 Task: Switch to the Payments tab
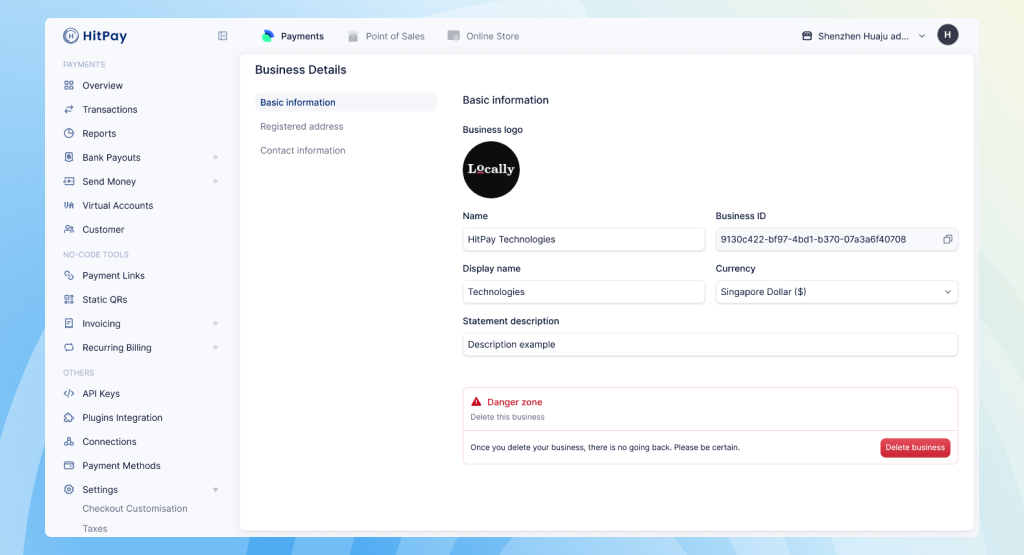(293, 36)
